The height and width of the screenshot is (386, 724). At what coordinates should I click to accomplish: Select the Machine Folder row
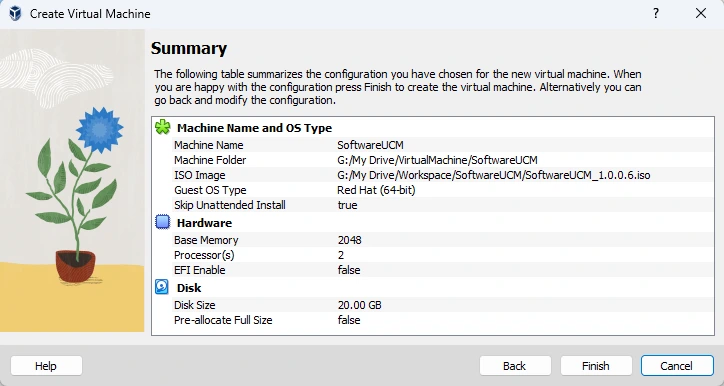pyautogui.click(x=442, y=160)
